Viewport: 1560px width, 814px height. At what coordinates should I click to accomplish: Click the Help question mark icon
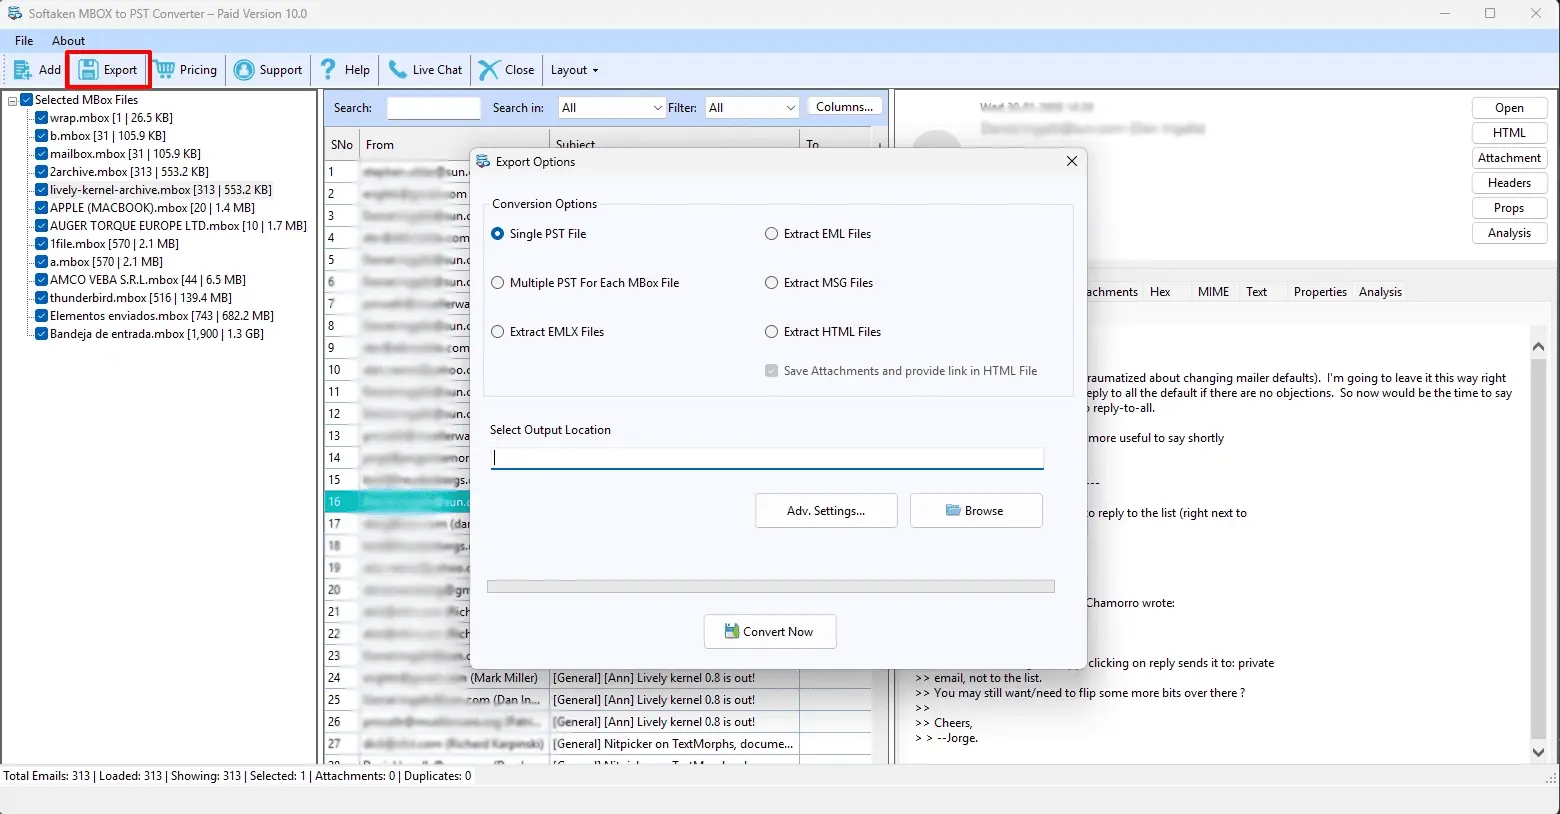point(328,69)
